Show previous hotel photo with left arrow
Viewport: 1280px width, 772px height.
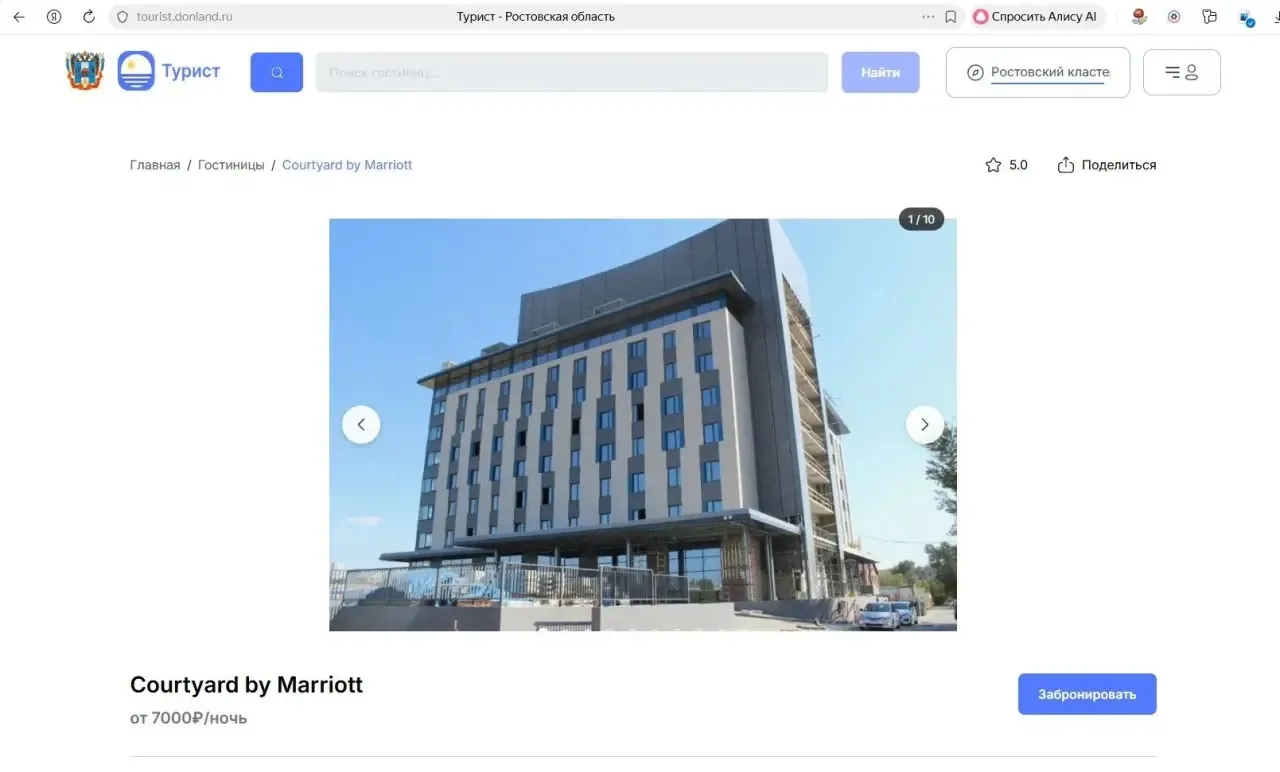pos(361,425)
